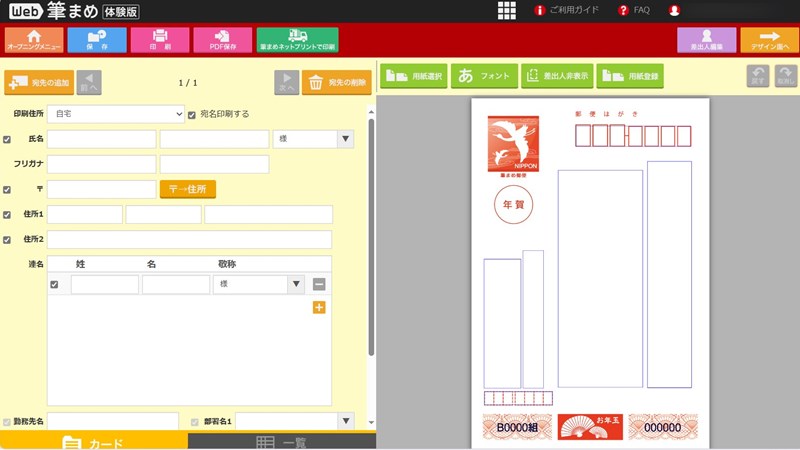
Task: Switch to 一覧 tab
Action: (282, 441)
